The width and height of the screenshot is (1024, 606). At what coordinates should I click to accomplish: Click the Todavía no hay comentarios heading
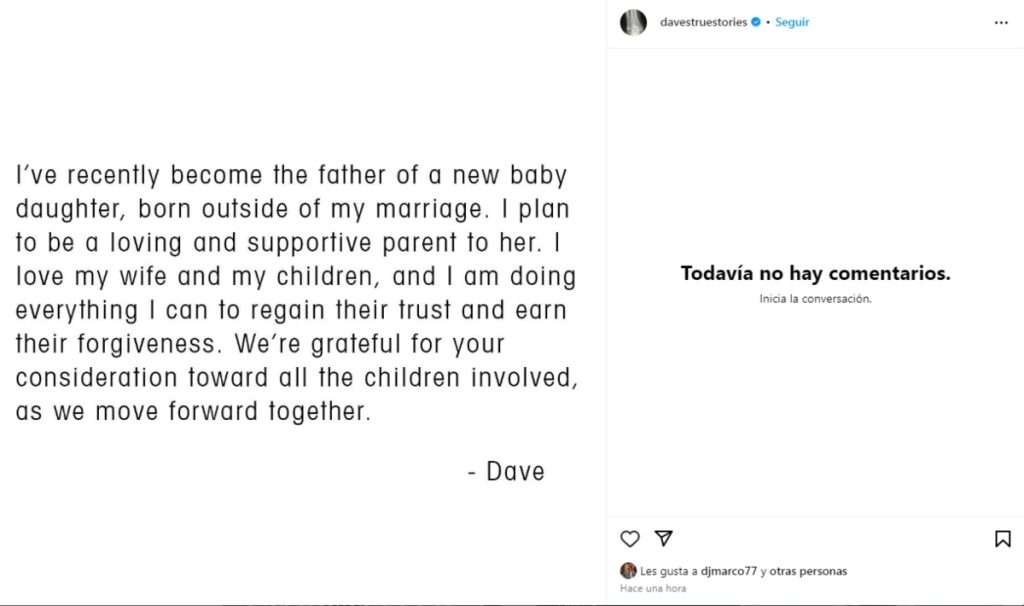(x=815, y=273)
